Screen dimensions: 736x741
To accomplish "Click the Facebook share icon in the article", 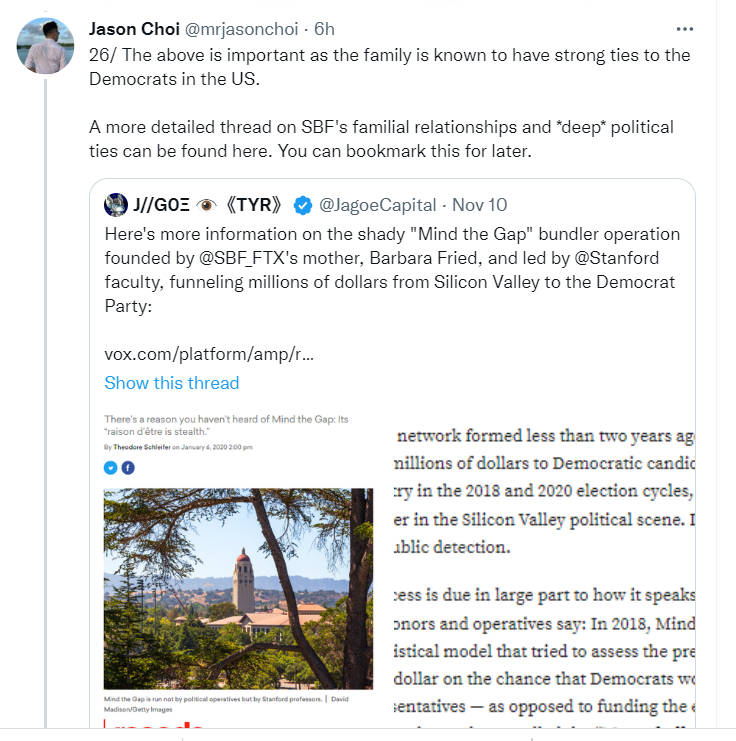I will (126, 468).
